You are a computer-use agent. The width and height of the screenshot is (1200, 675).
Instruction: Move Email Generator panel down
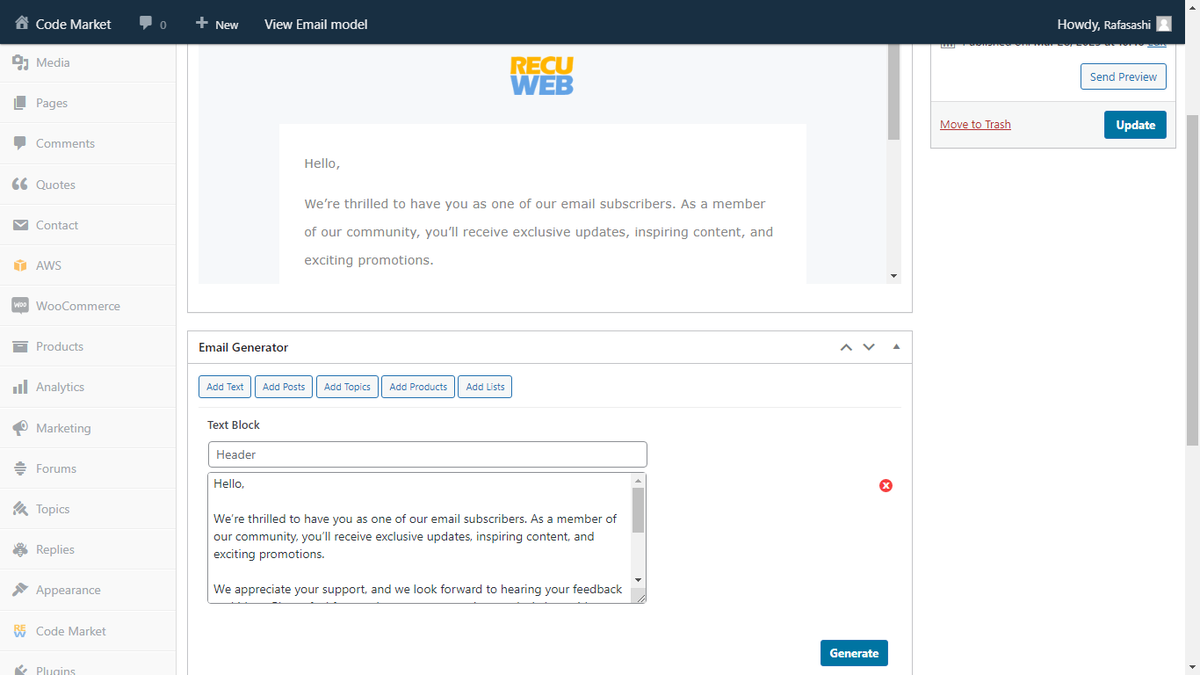868,347
